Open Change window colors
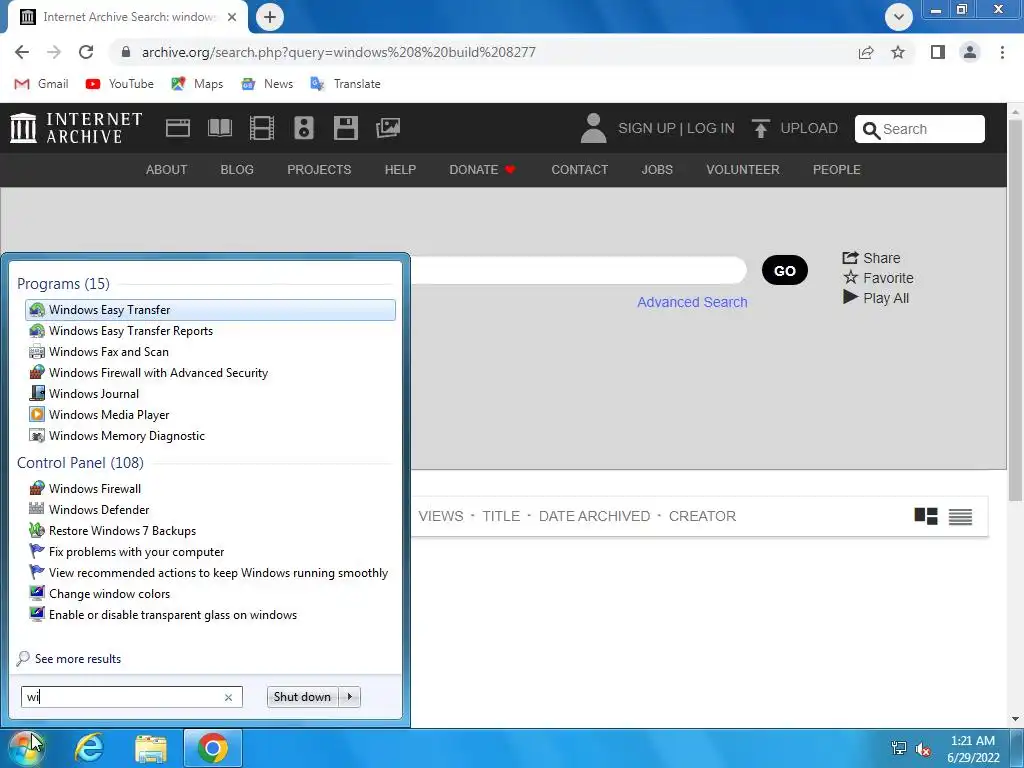 point(99,593)
